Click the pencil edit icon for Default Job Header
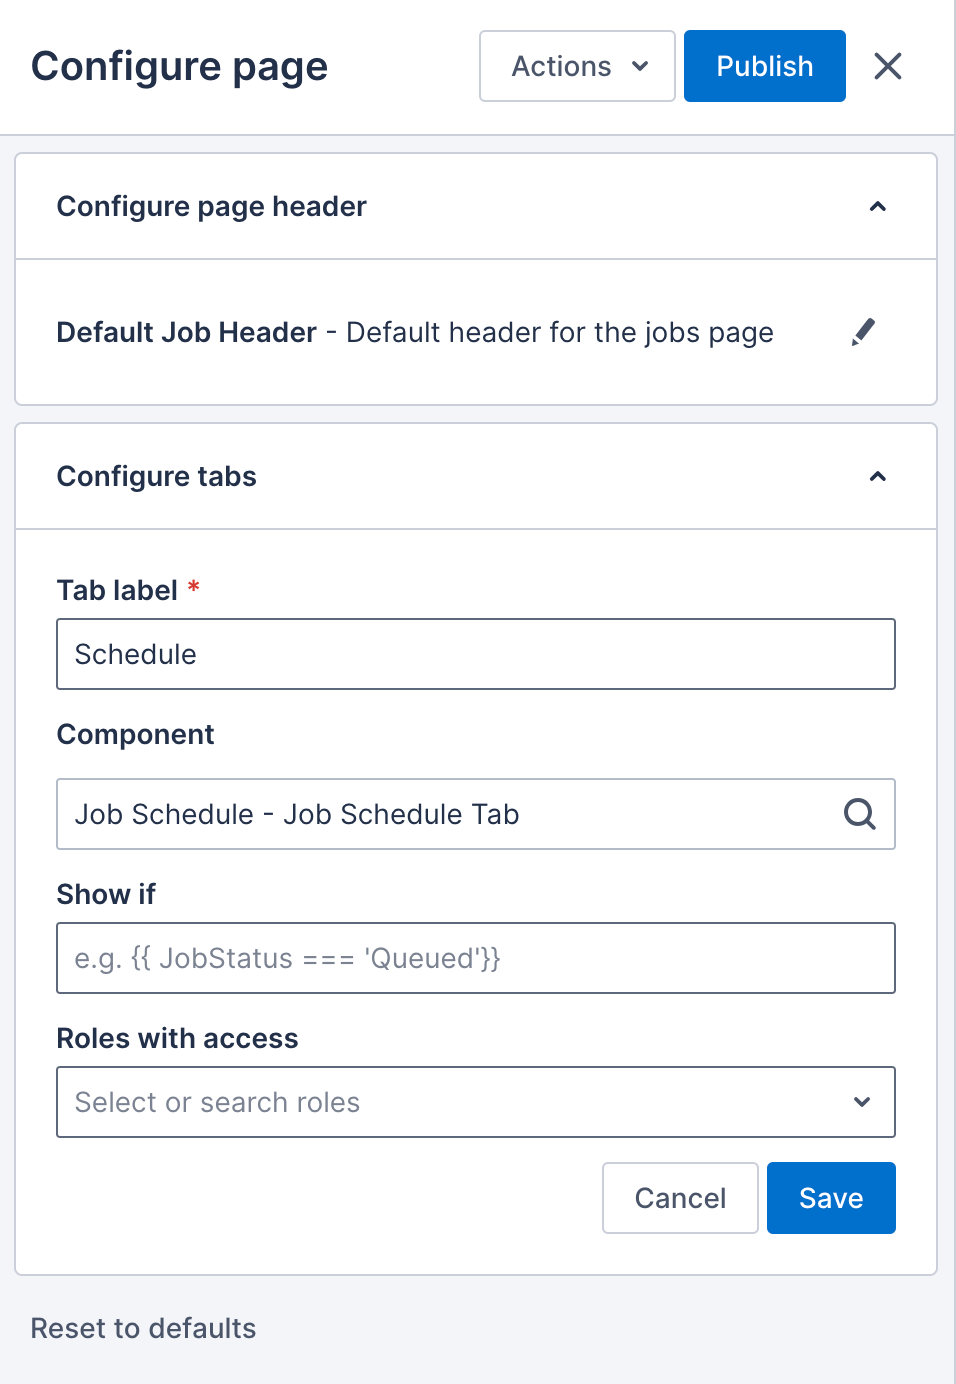956x1384 pixels. [x=863, y=332]
